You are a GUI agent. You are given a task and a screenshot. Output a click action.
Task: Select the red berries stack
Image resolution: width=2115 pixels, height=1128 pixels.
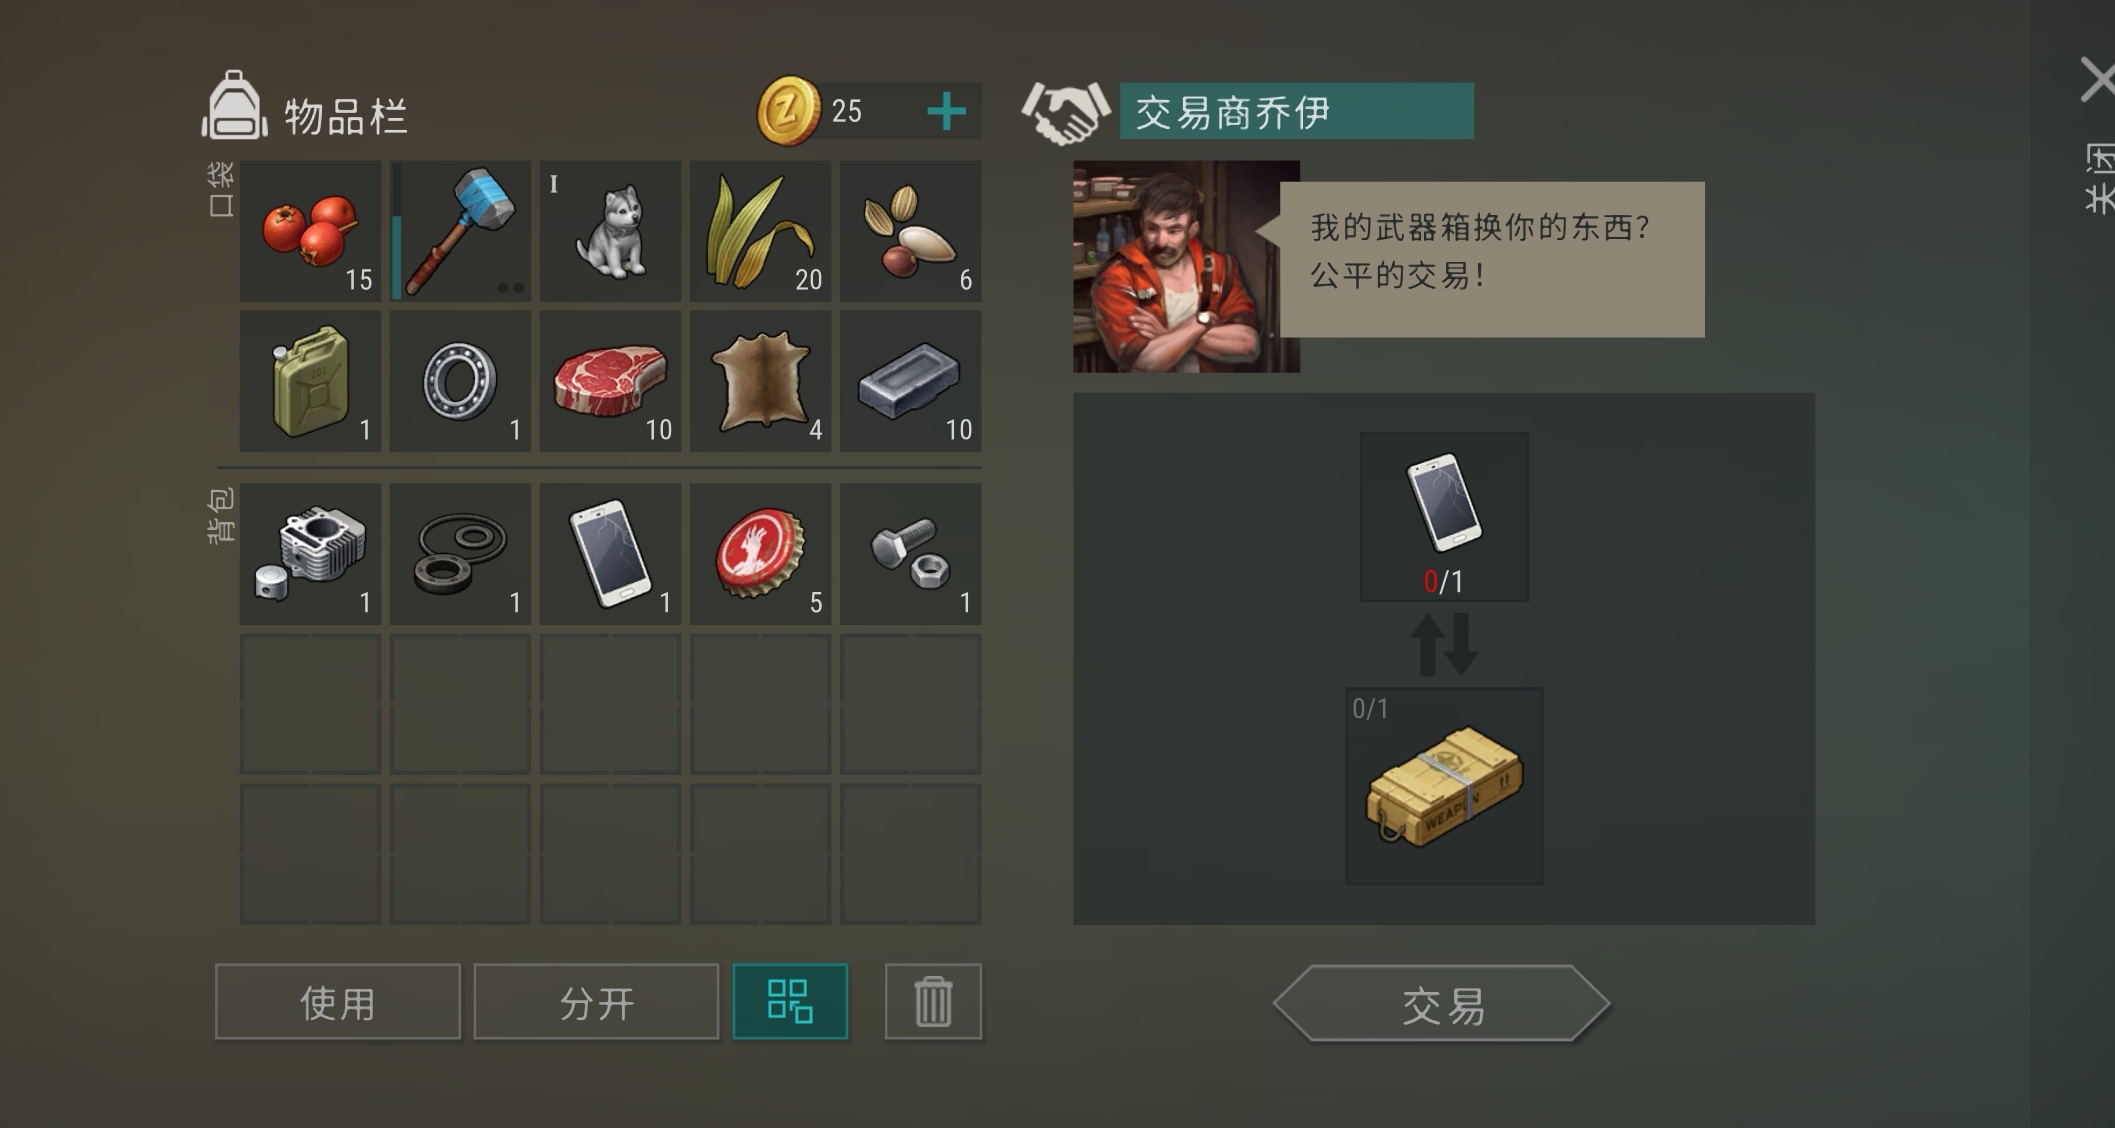[310, 231]
